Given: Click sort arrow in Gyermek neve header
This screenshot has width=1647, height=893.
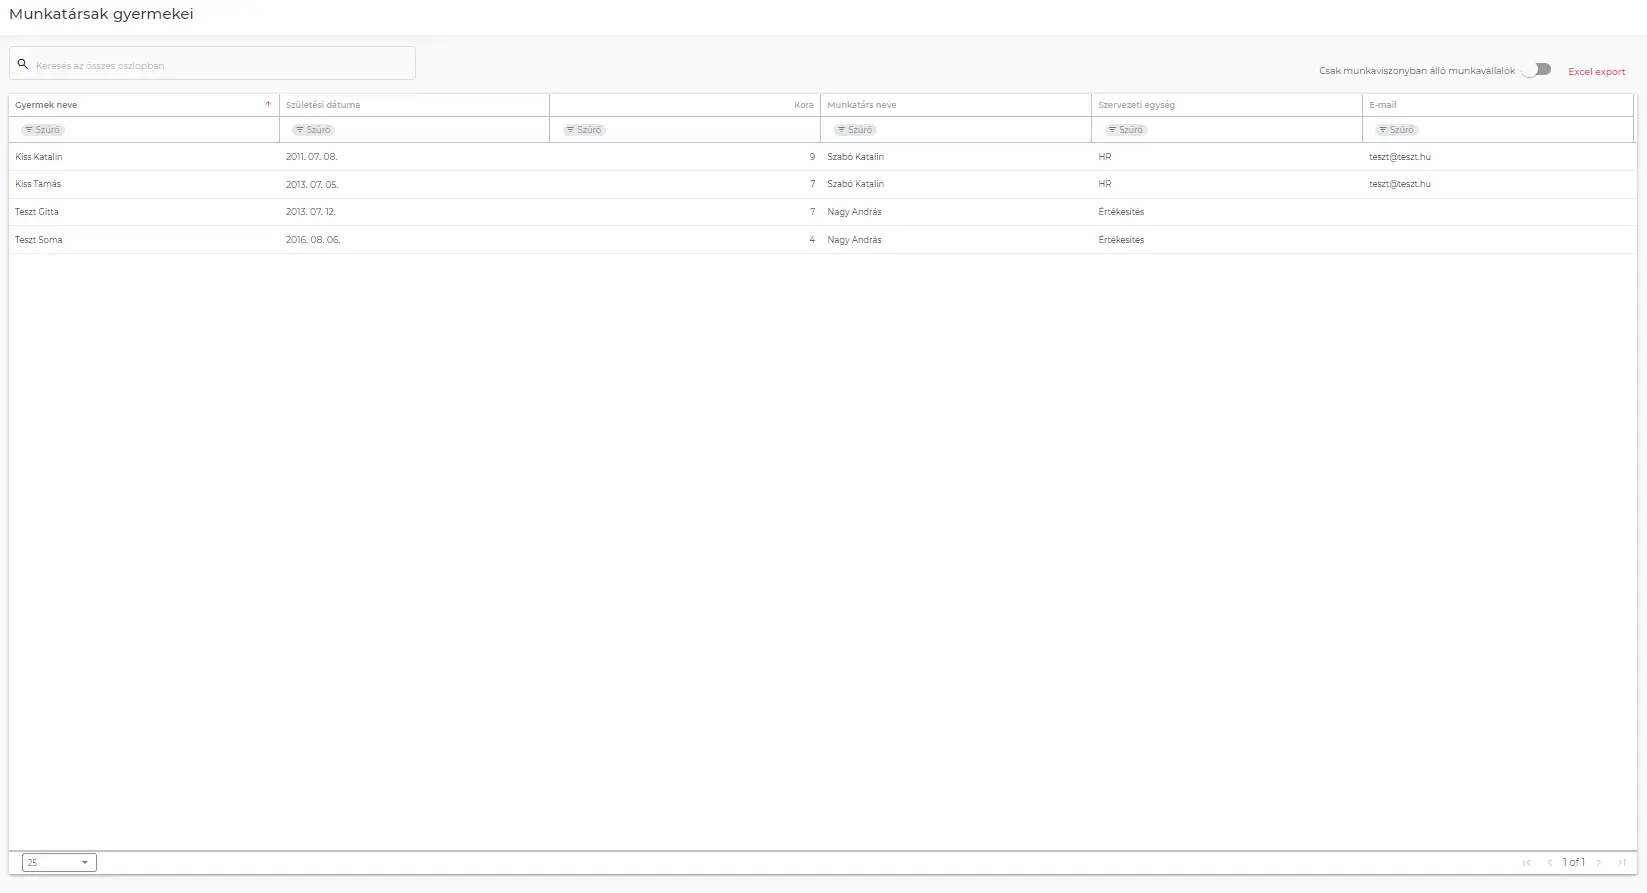Looking at the screenshot, I should point(268,105).
